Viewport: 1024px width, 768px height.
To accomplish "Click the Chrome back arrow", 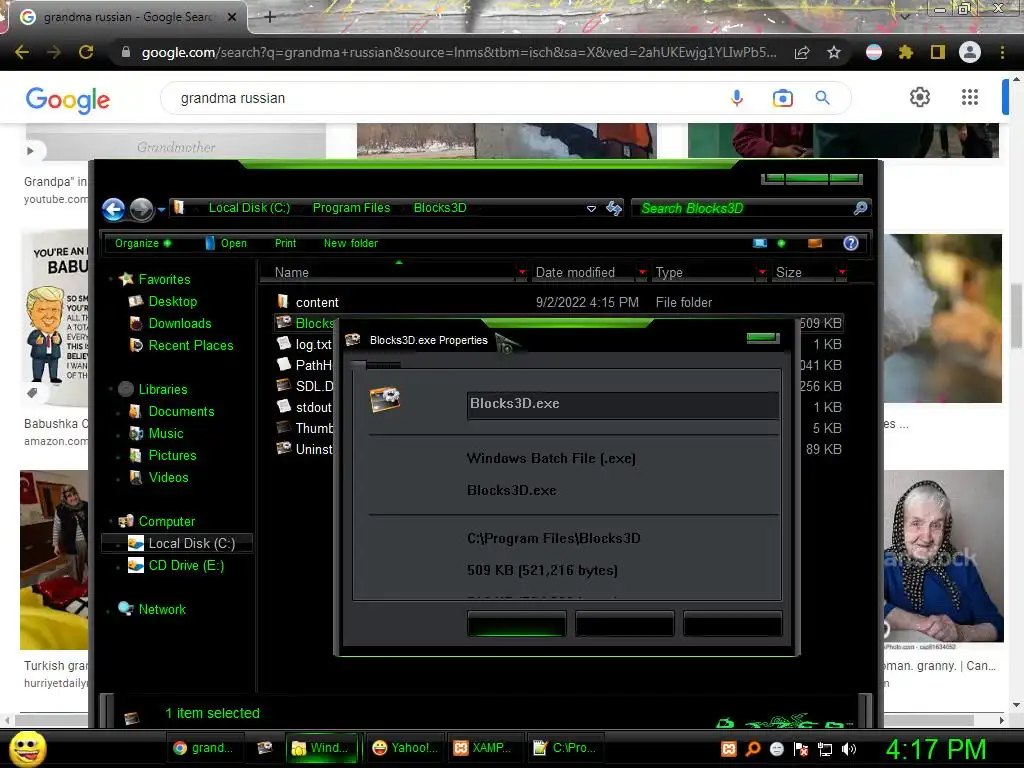I will [x=22, y=52].
